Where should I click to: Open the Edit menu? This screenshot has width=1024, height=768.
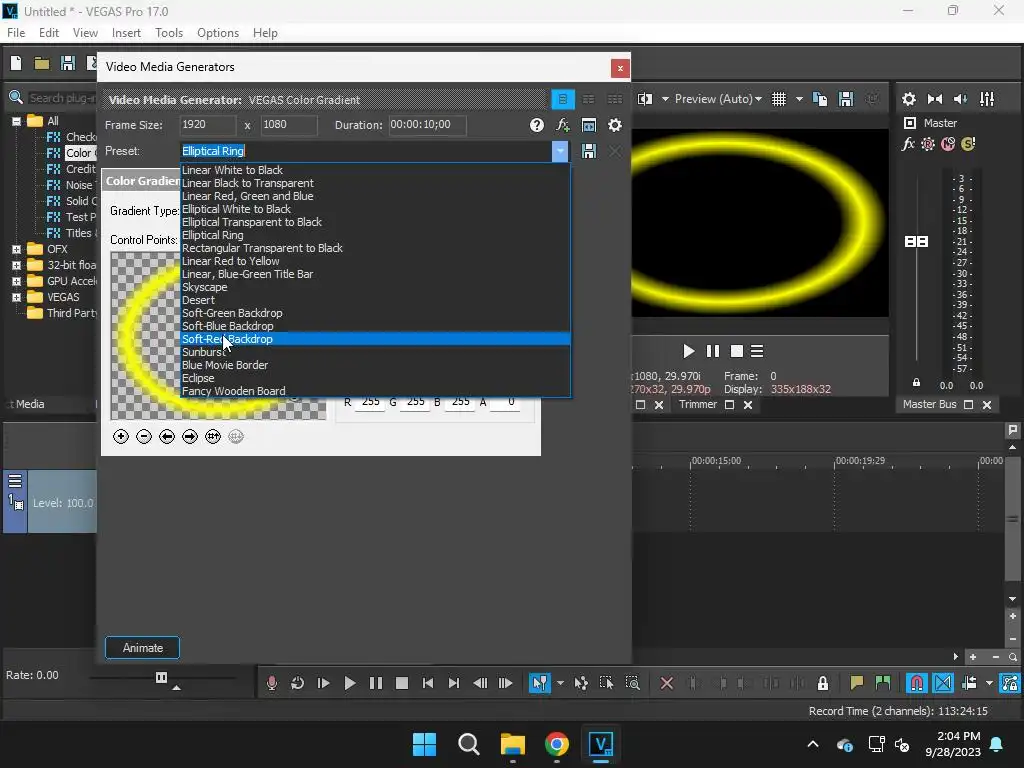[x=49, y=33]
